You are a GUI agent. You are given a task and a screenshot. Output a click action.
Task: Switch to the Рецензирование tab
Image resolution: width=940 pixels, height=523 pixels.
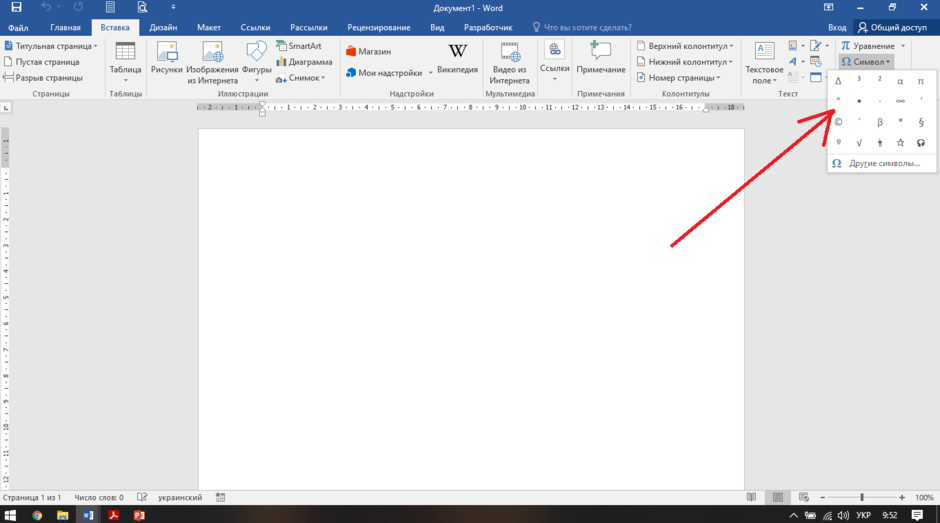379,28
